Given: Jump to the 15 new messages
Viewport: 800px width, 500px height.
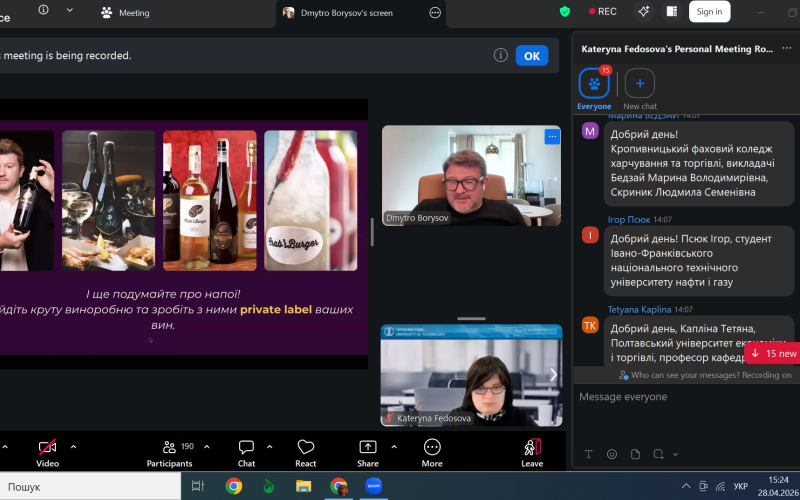Looking at the screenshot, I should tap(773, 353).
